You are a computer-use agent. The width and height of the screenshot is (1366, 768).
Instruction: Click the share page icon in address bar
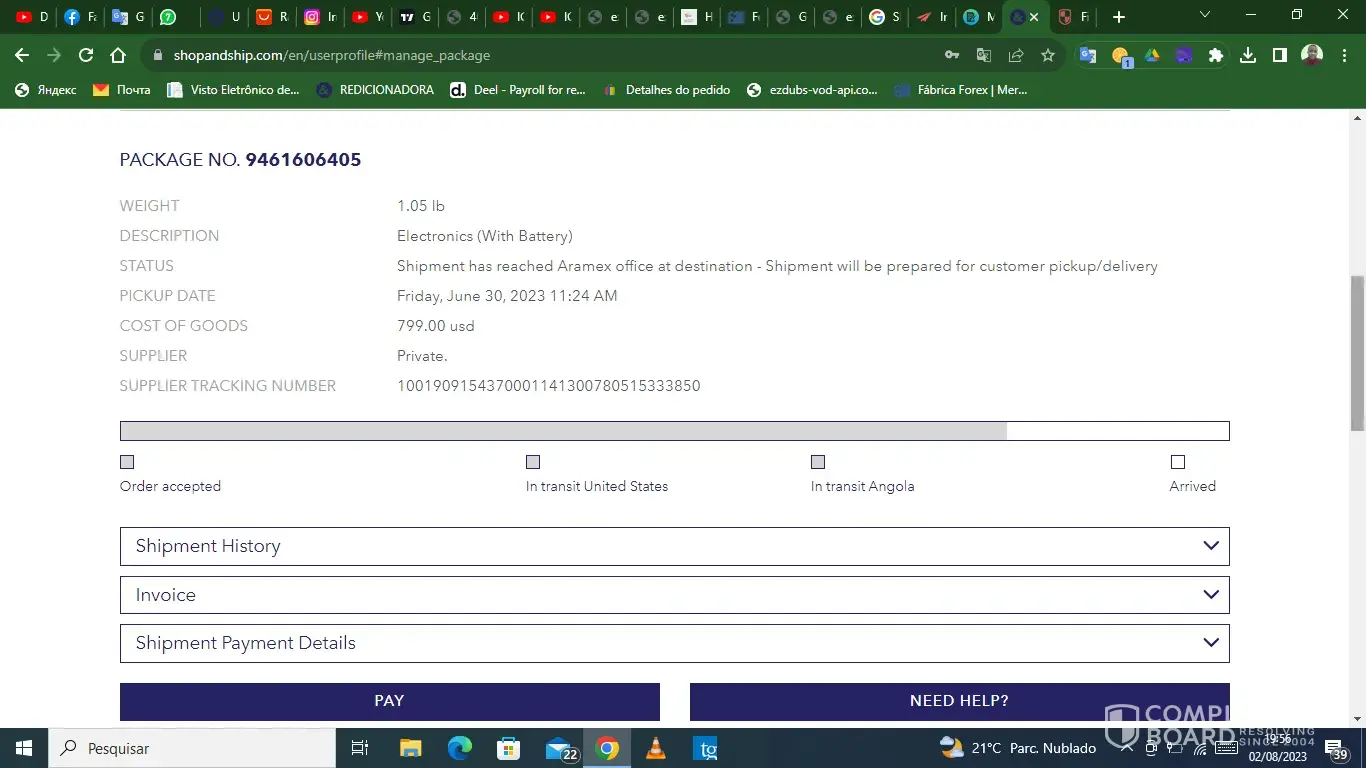pyautogui.click(x=1016, y=56)
